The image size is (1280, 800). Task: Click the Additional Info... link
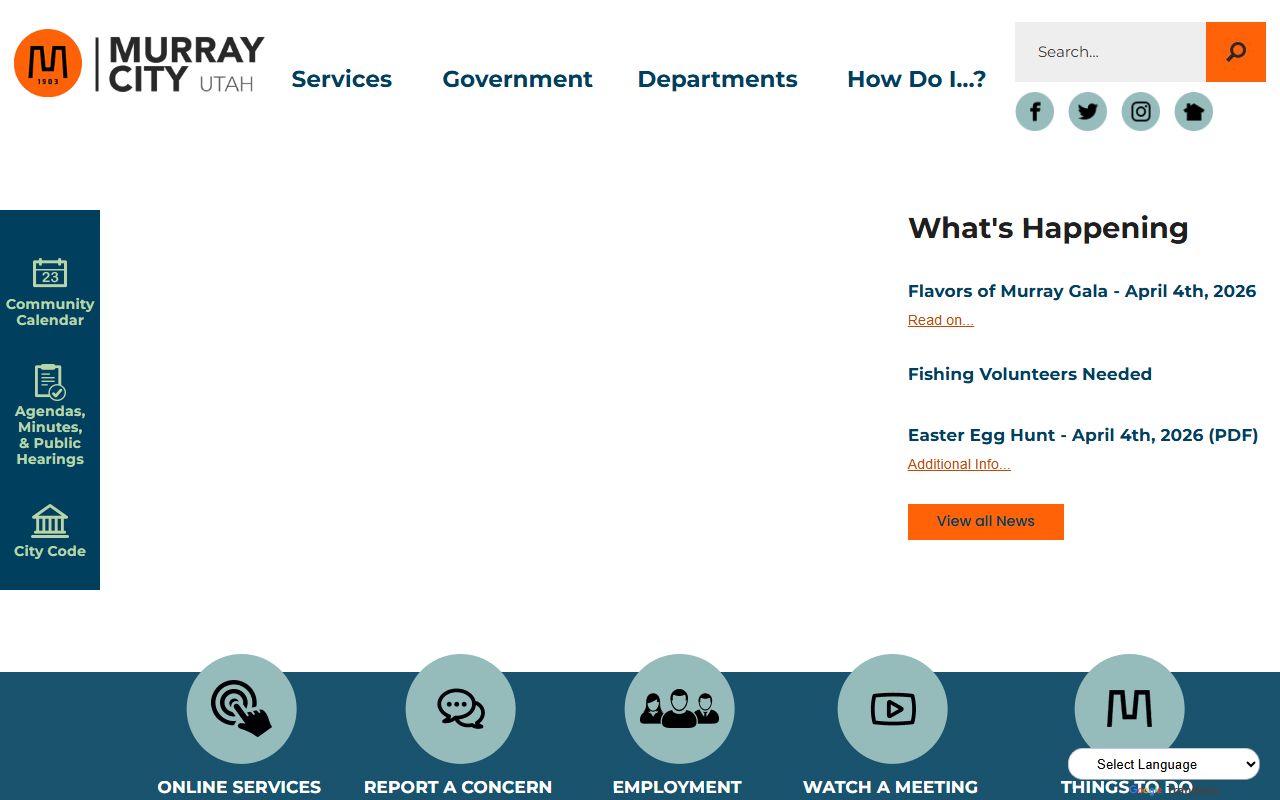959,464
